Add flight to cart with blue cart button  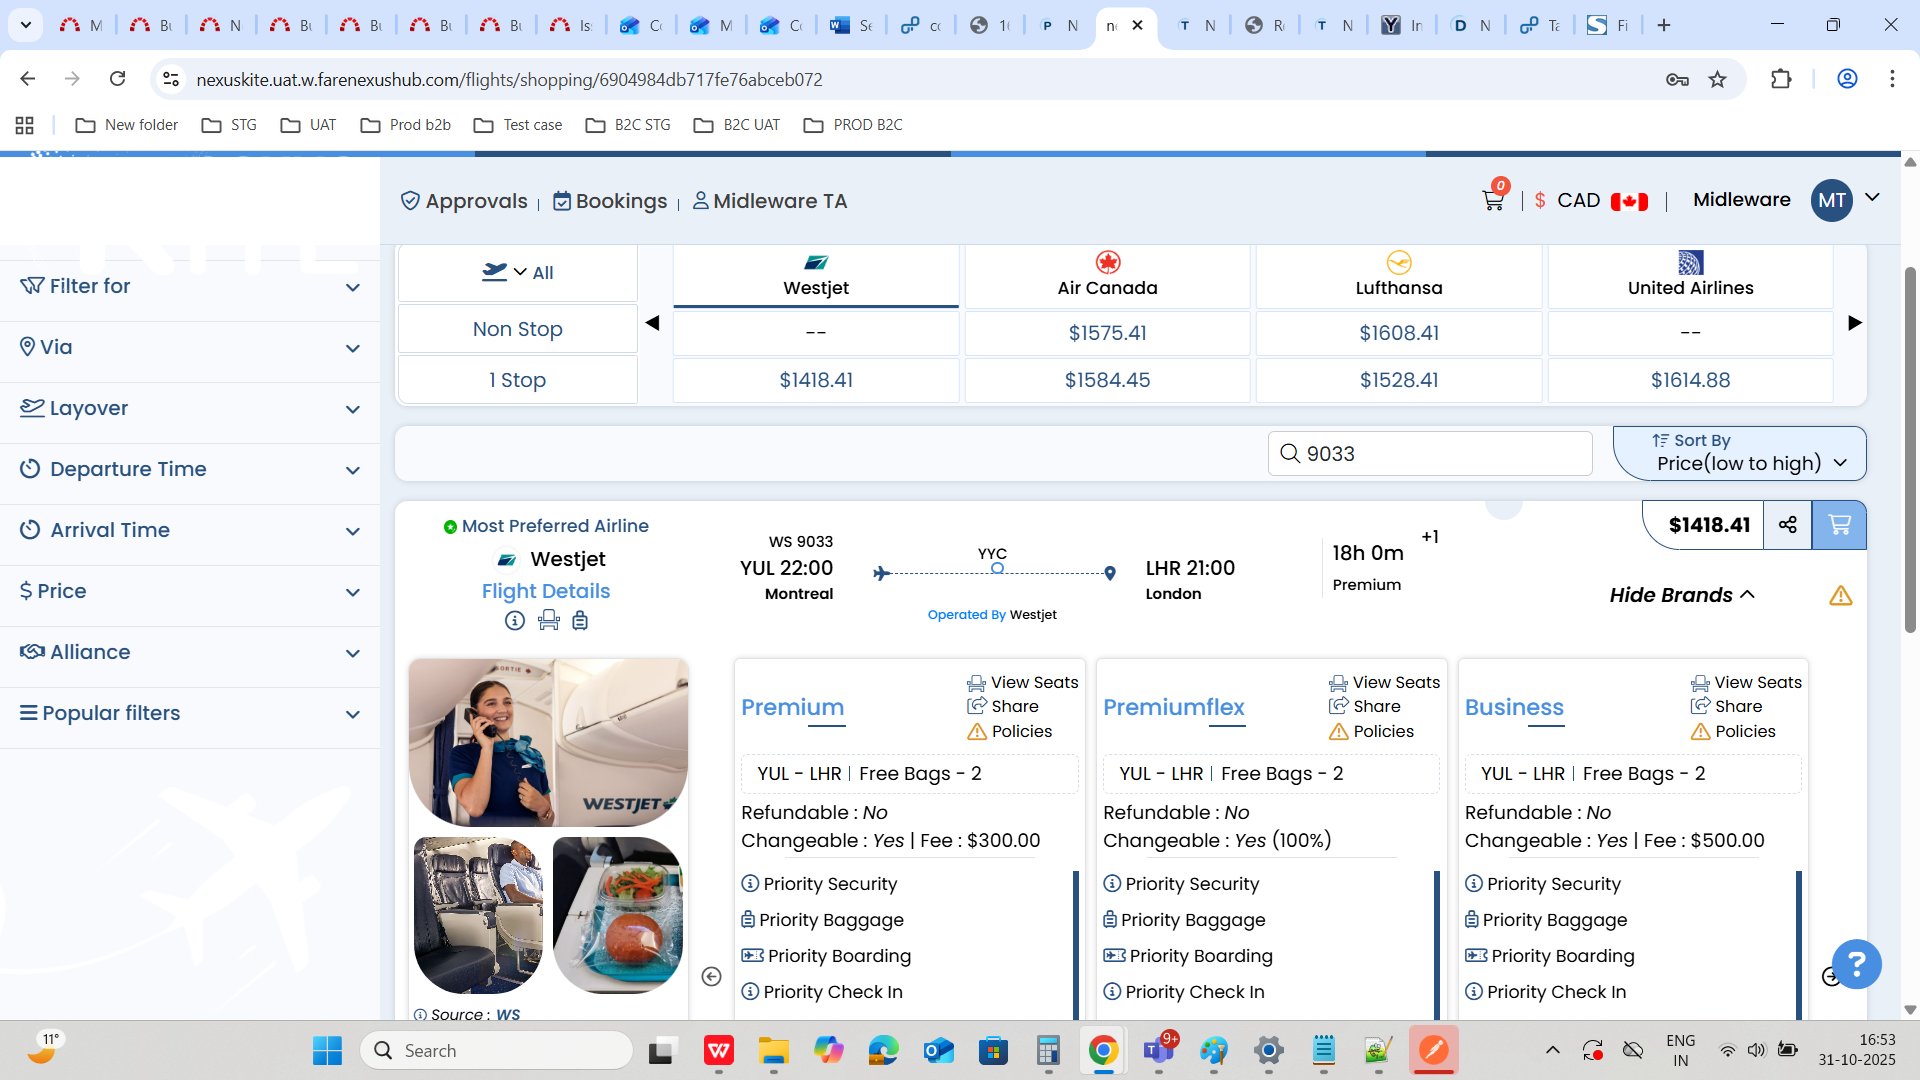pos(1838,525)
